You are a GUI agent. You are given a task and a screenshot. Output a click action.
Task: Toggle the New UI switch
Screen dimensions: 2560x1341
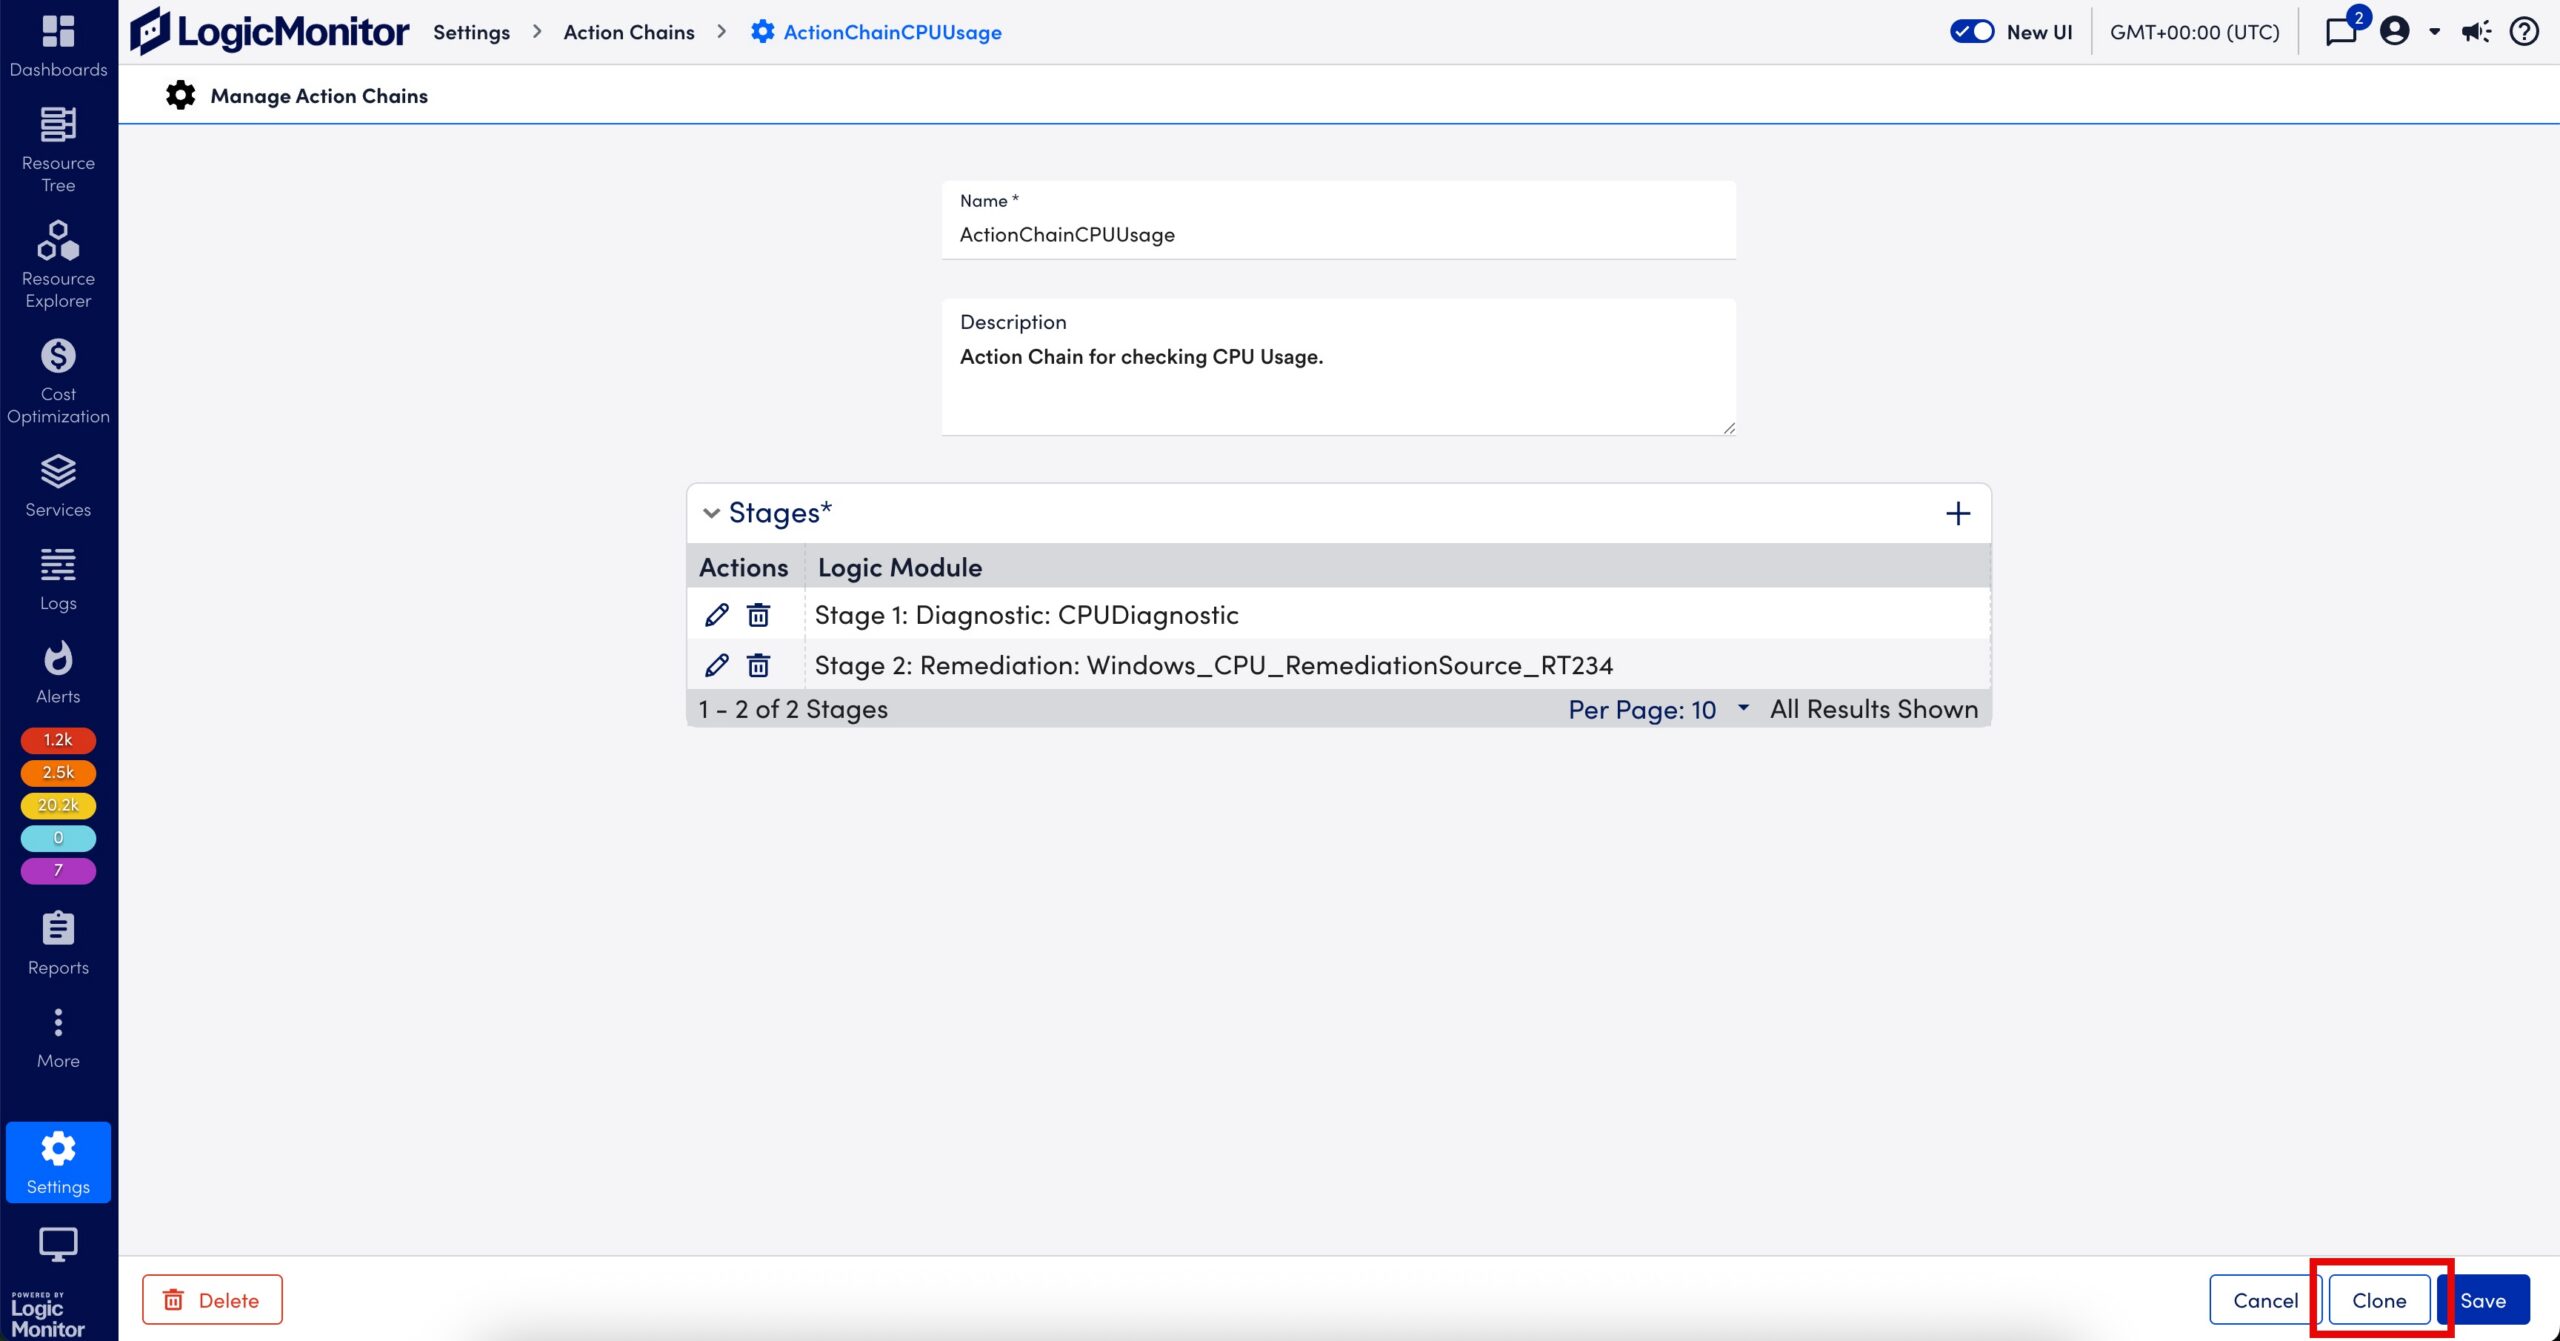pyautogui.click(x=1972, y=32)
